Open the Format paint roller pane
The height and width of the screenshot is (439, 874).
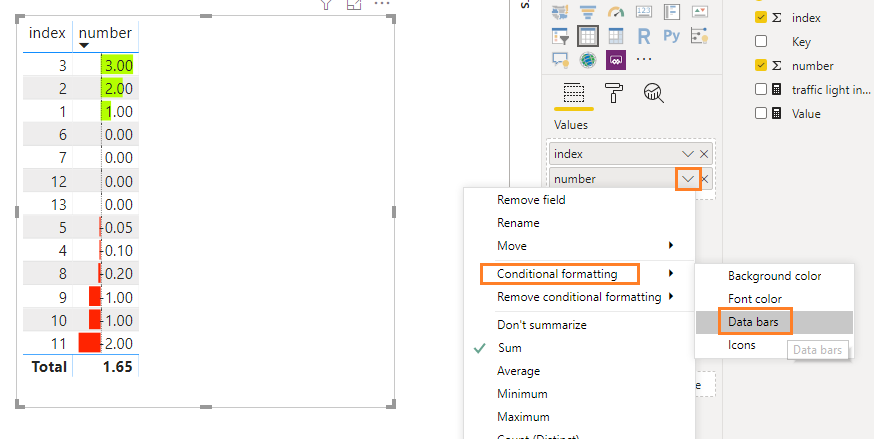coord(614,93)
